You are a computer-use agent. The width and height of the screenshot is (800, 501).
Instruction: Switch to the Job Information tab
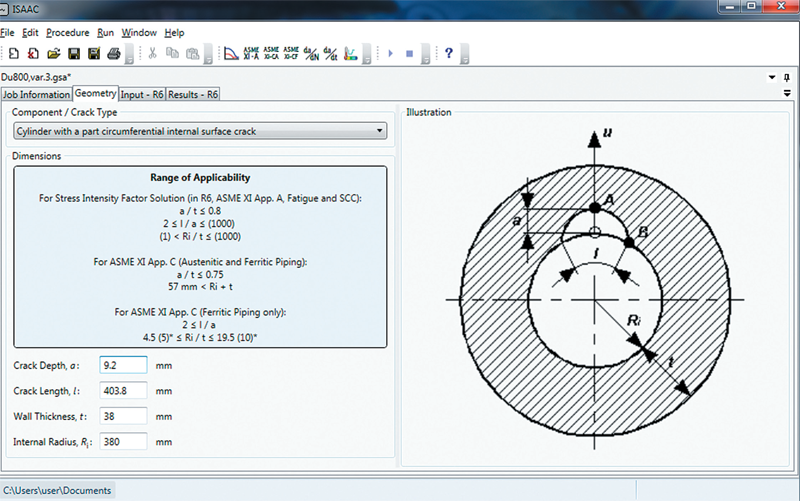36,94
